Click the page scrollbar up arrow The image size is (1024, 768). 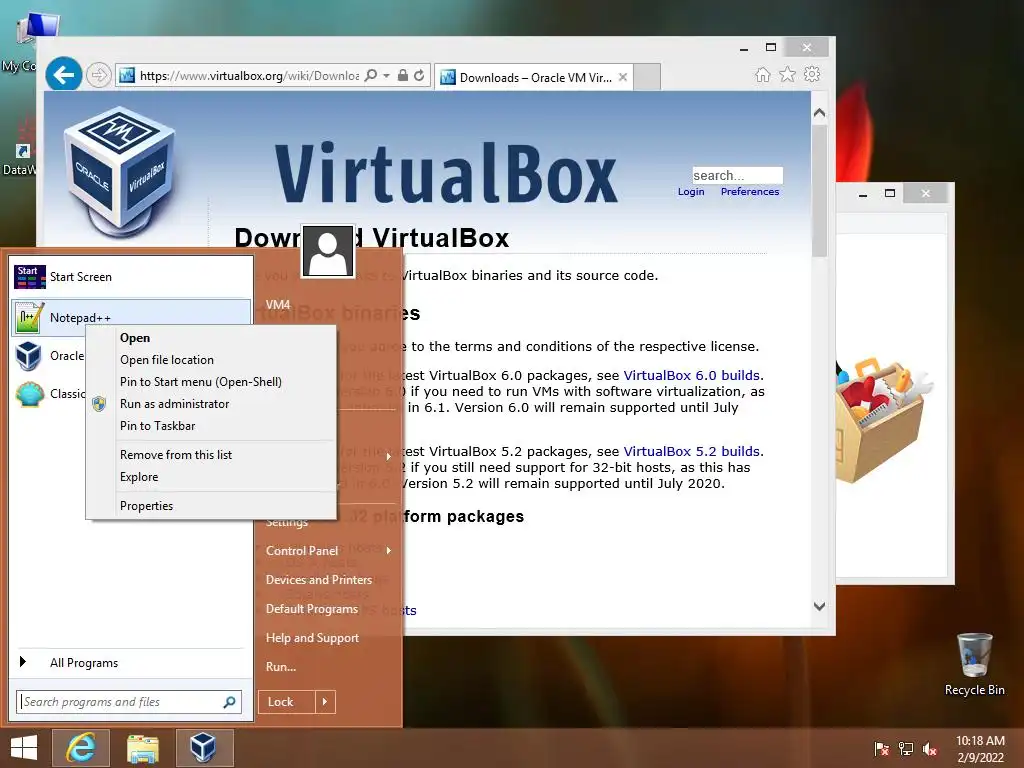(x=820, y=112)
